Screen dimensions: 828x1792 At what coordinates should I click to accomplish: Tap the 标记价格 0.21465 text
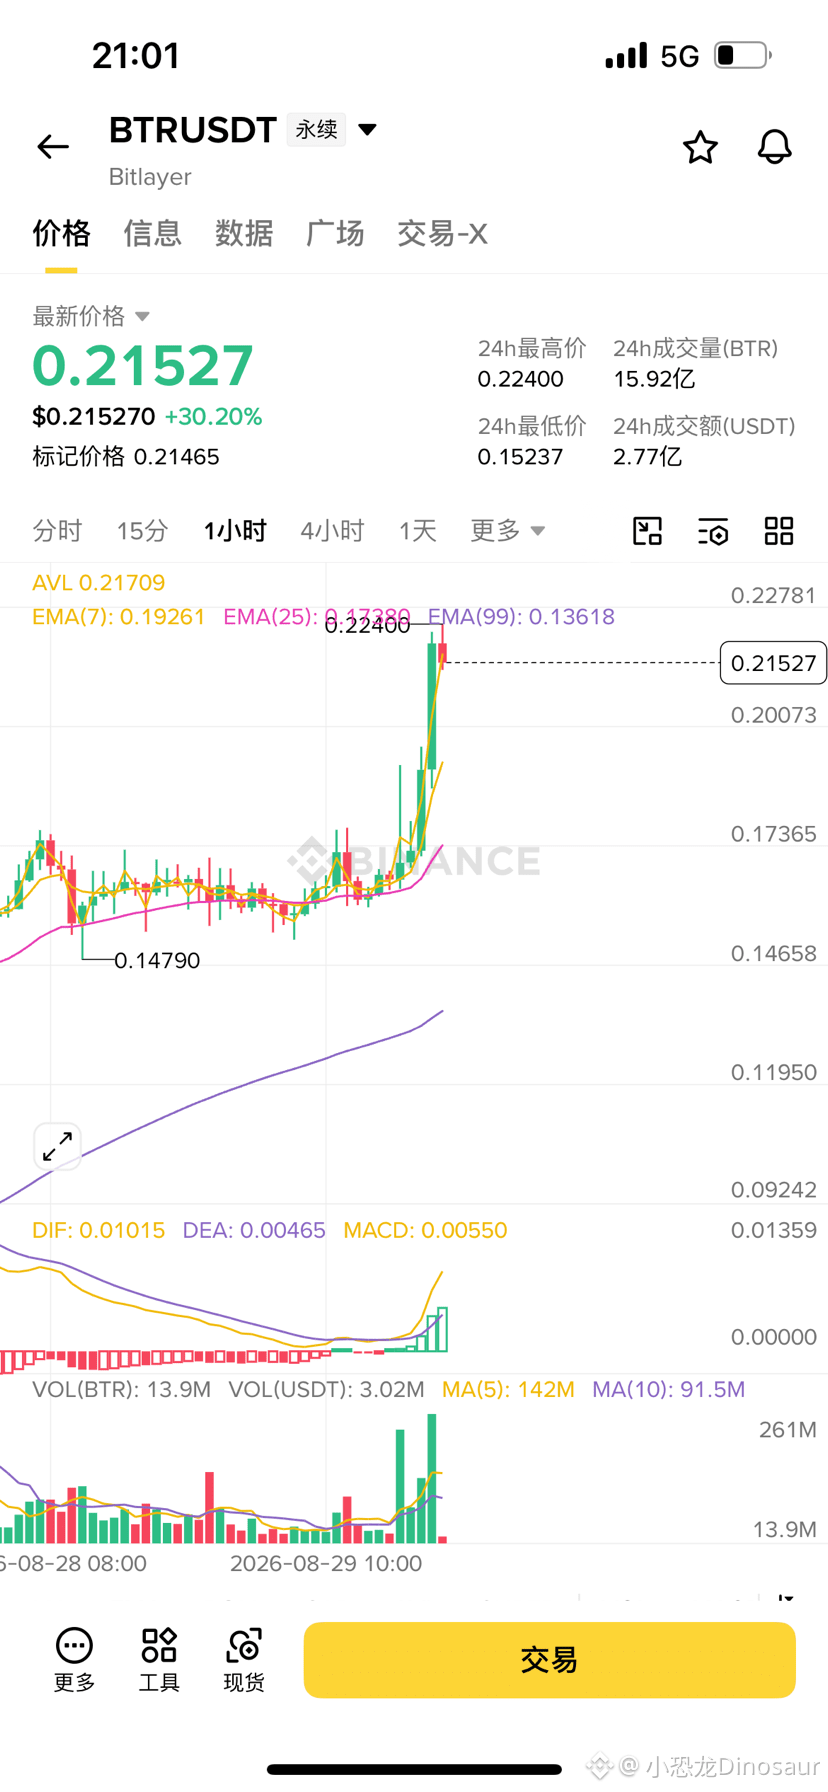click(x=126, y=457)
